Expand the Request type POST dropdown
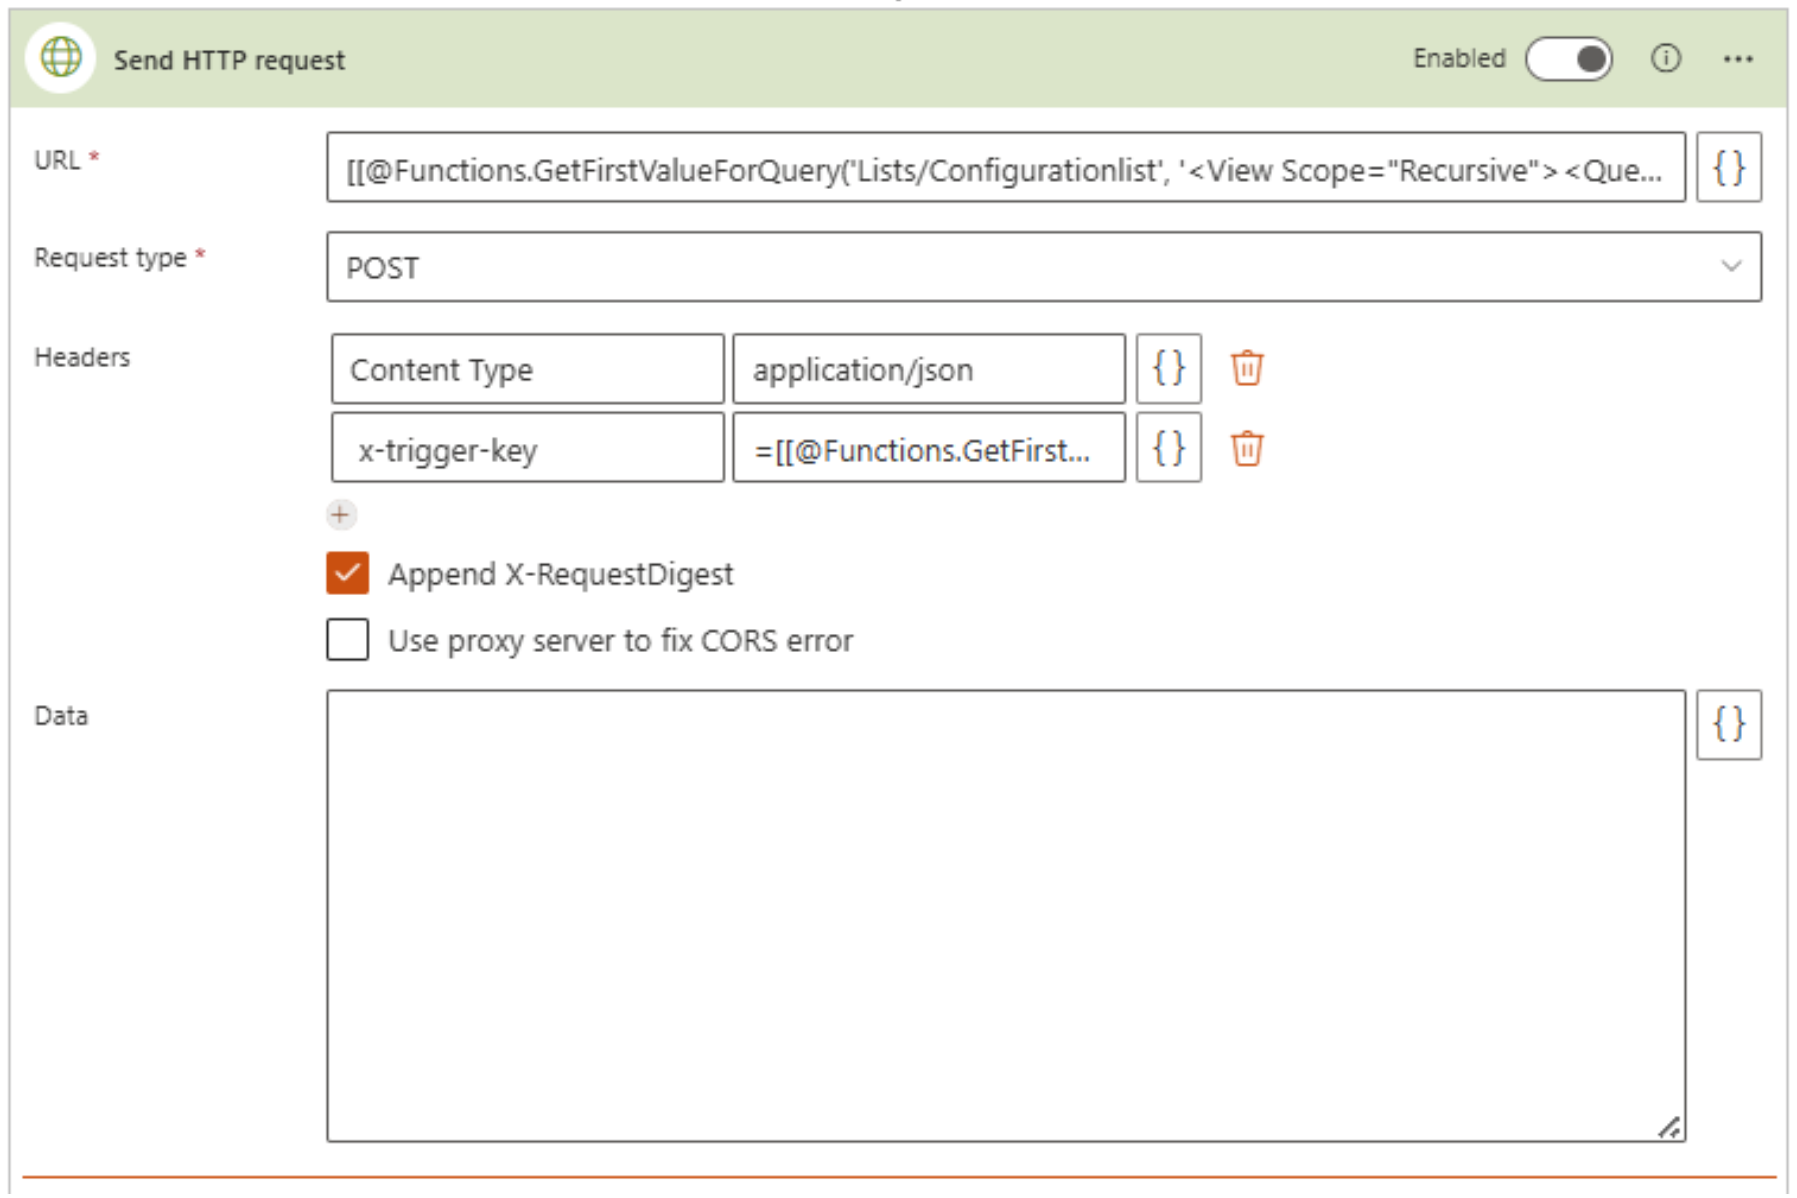1797x1198 pixels. (1042, 267)
